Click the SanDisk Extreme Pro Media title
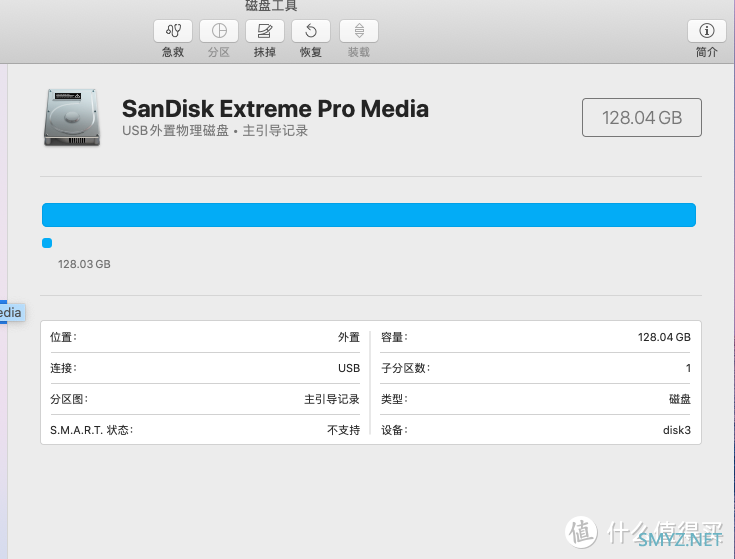This screenshot has height=559, width=735. tap(275, 109)
